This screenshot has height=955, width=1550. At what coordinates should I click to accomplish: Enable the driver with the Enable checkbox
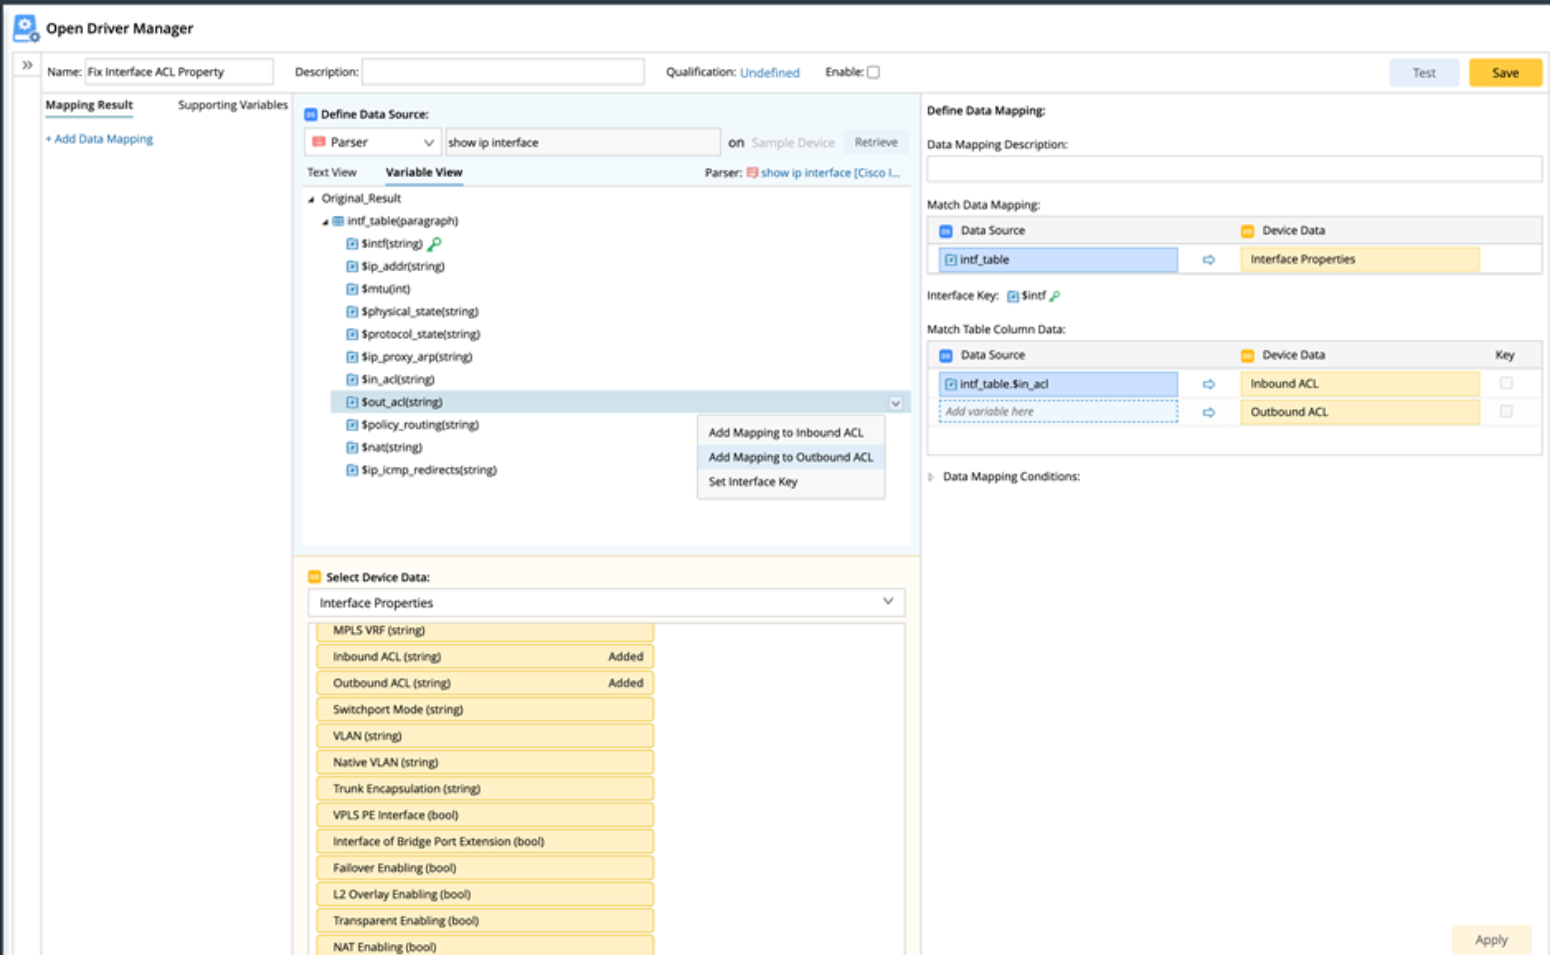pyautogui.click(x=873, y=72)
